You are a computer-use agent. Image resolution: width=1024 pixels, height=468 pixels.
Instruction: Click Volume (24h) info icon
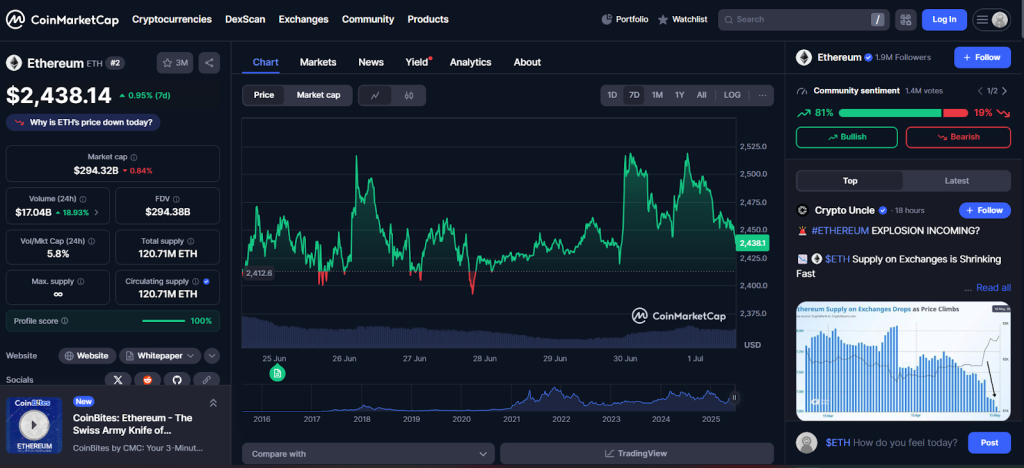tap(83, 199)
